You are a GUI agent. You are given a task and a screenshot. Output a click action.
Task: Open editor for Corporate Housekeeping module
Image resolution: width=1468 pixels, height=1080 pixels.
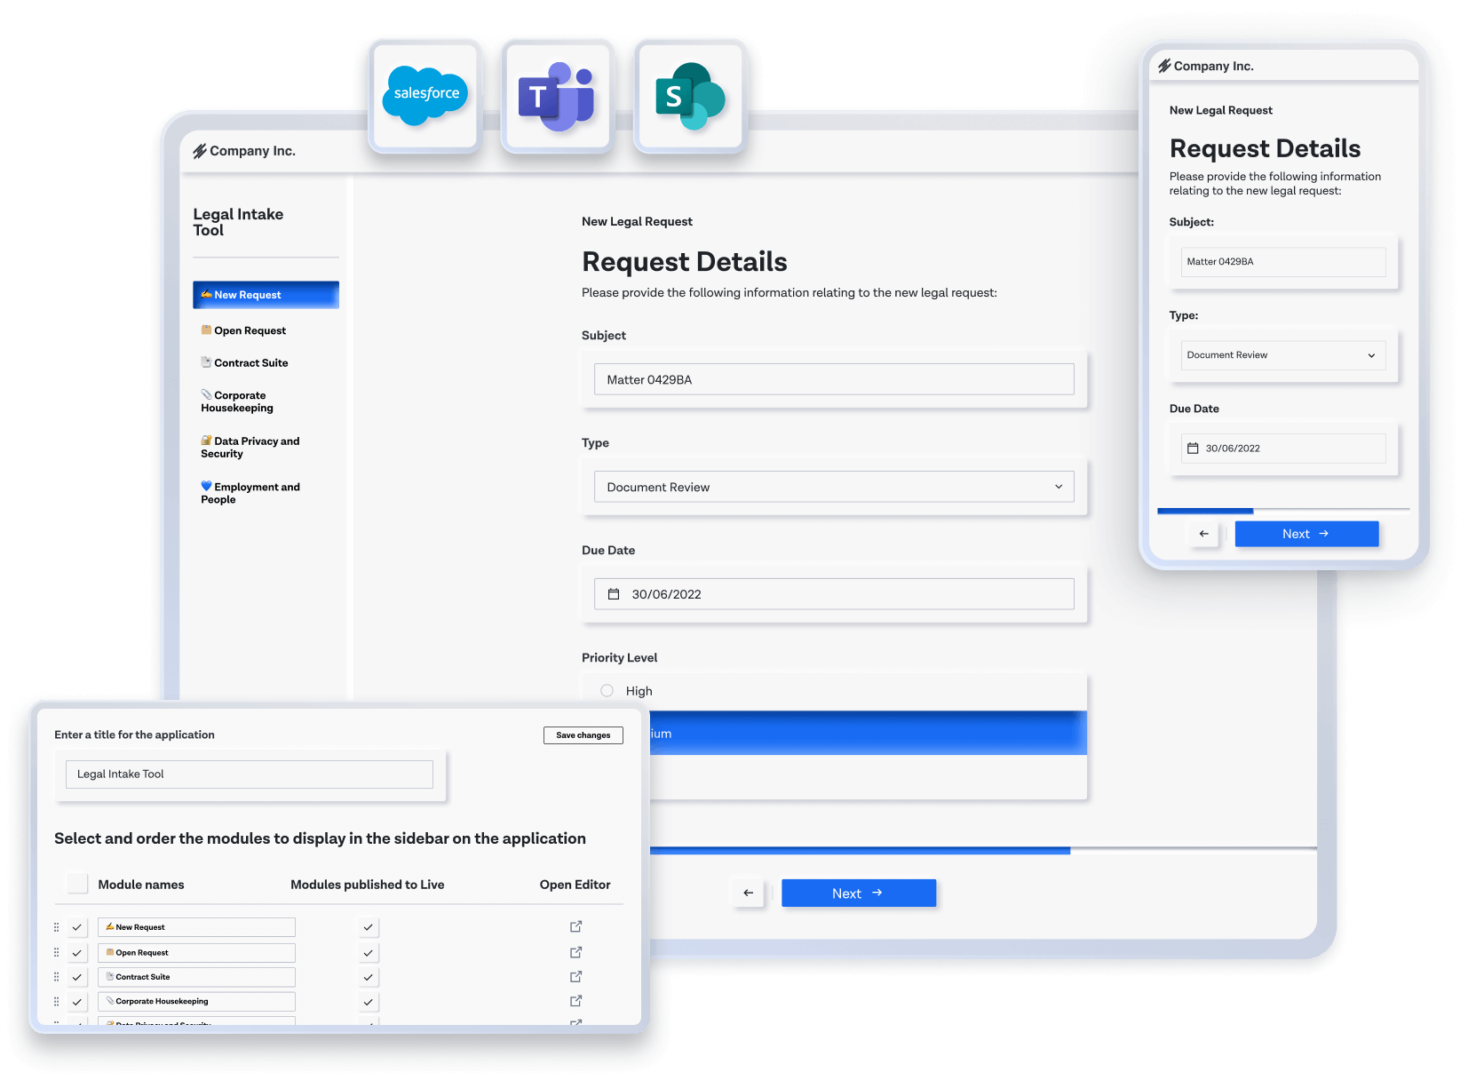tap(576, 1000)
